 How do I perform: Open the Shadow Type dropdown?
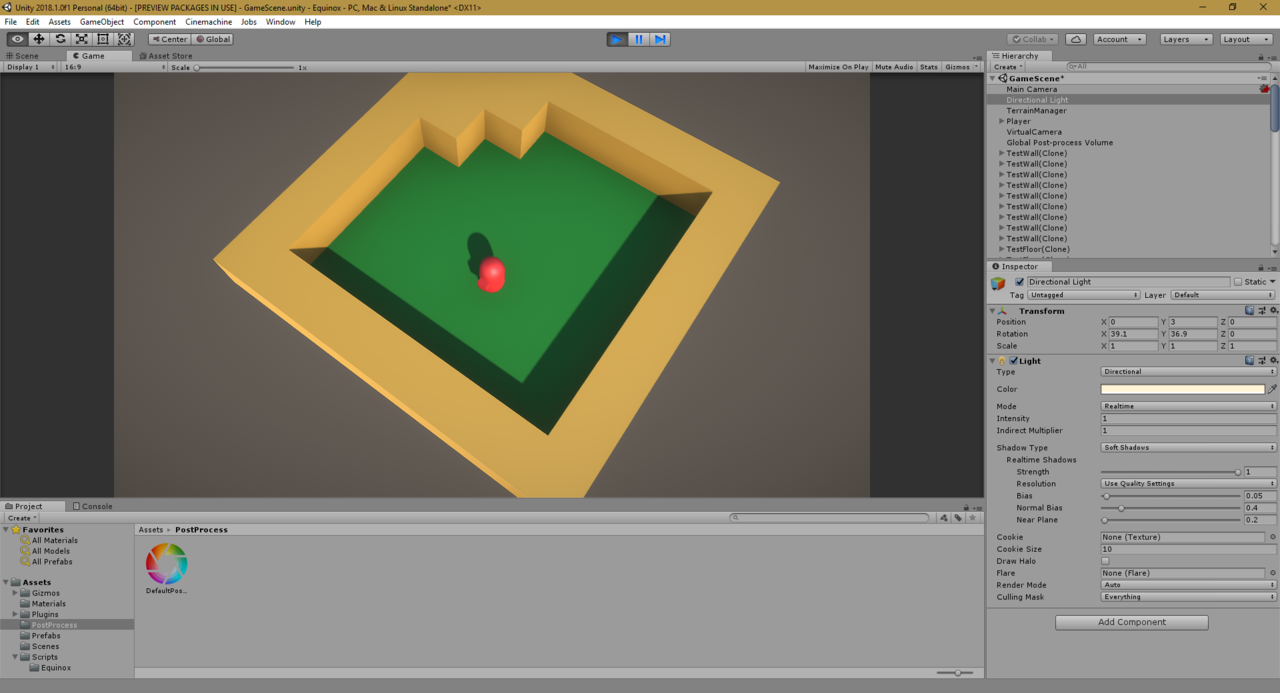click(x=1188, y=448)
